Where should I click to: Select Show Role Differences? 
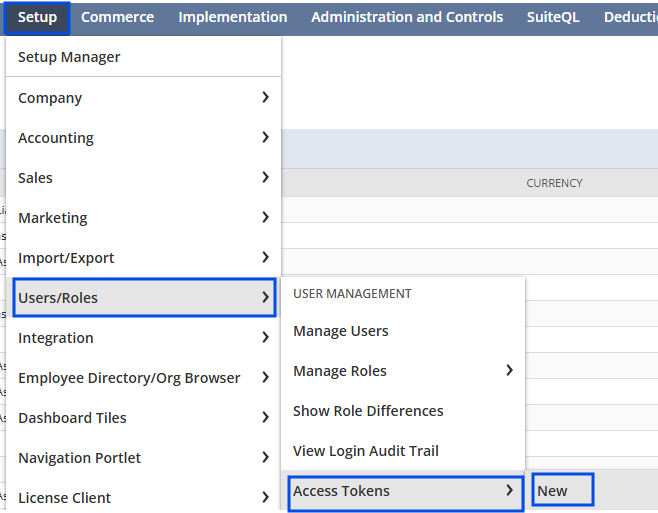[403, 411]
